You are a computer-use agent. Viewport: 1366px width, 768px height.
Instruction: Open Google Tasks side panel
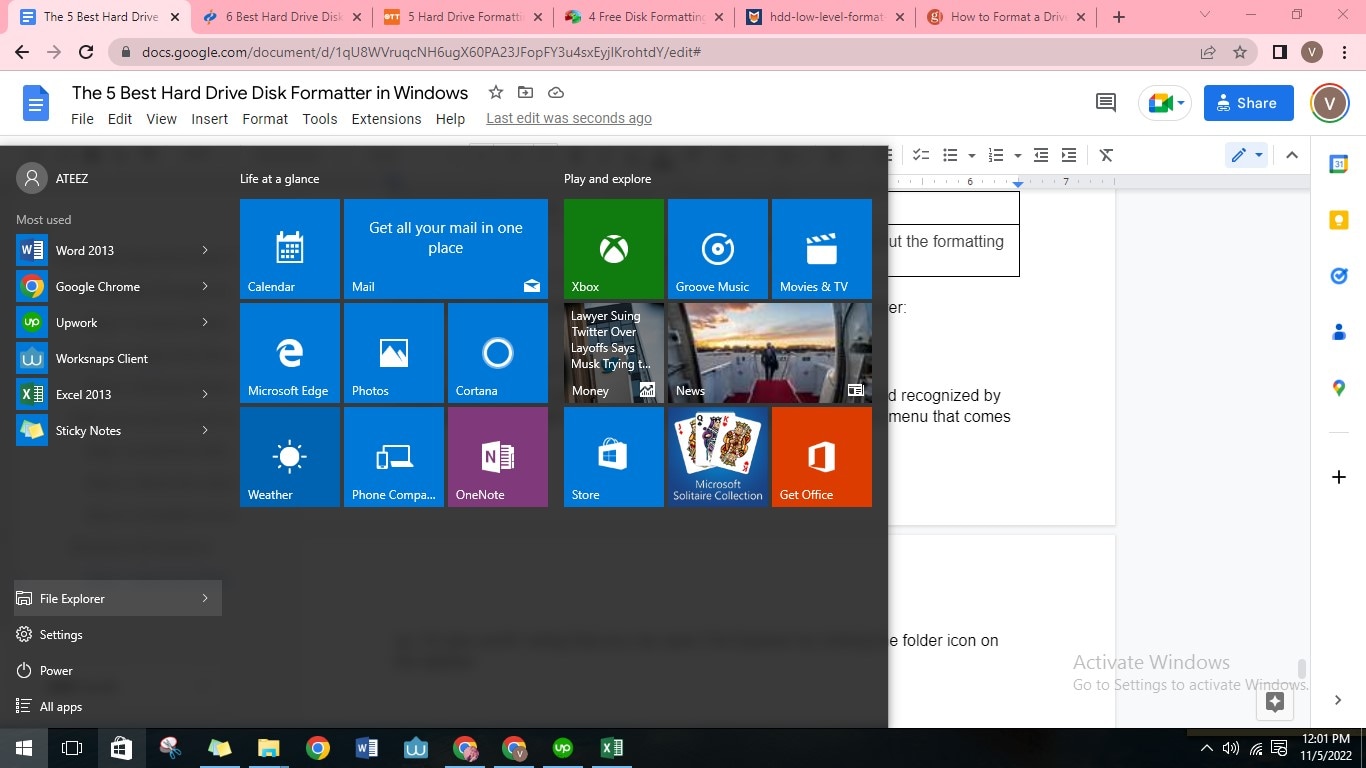pos(1339,276)
